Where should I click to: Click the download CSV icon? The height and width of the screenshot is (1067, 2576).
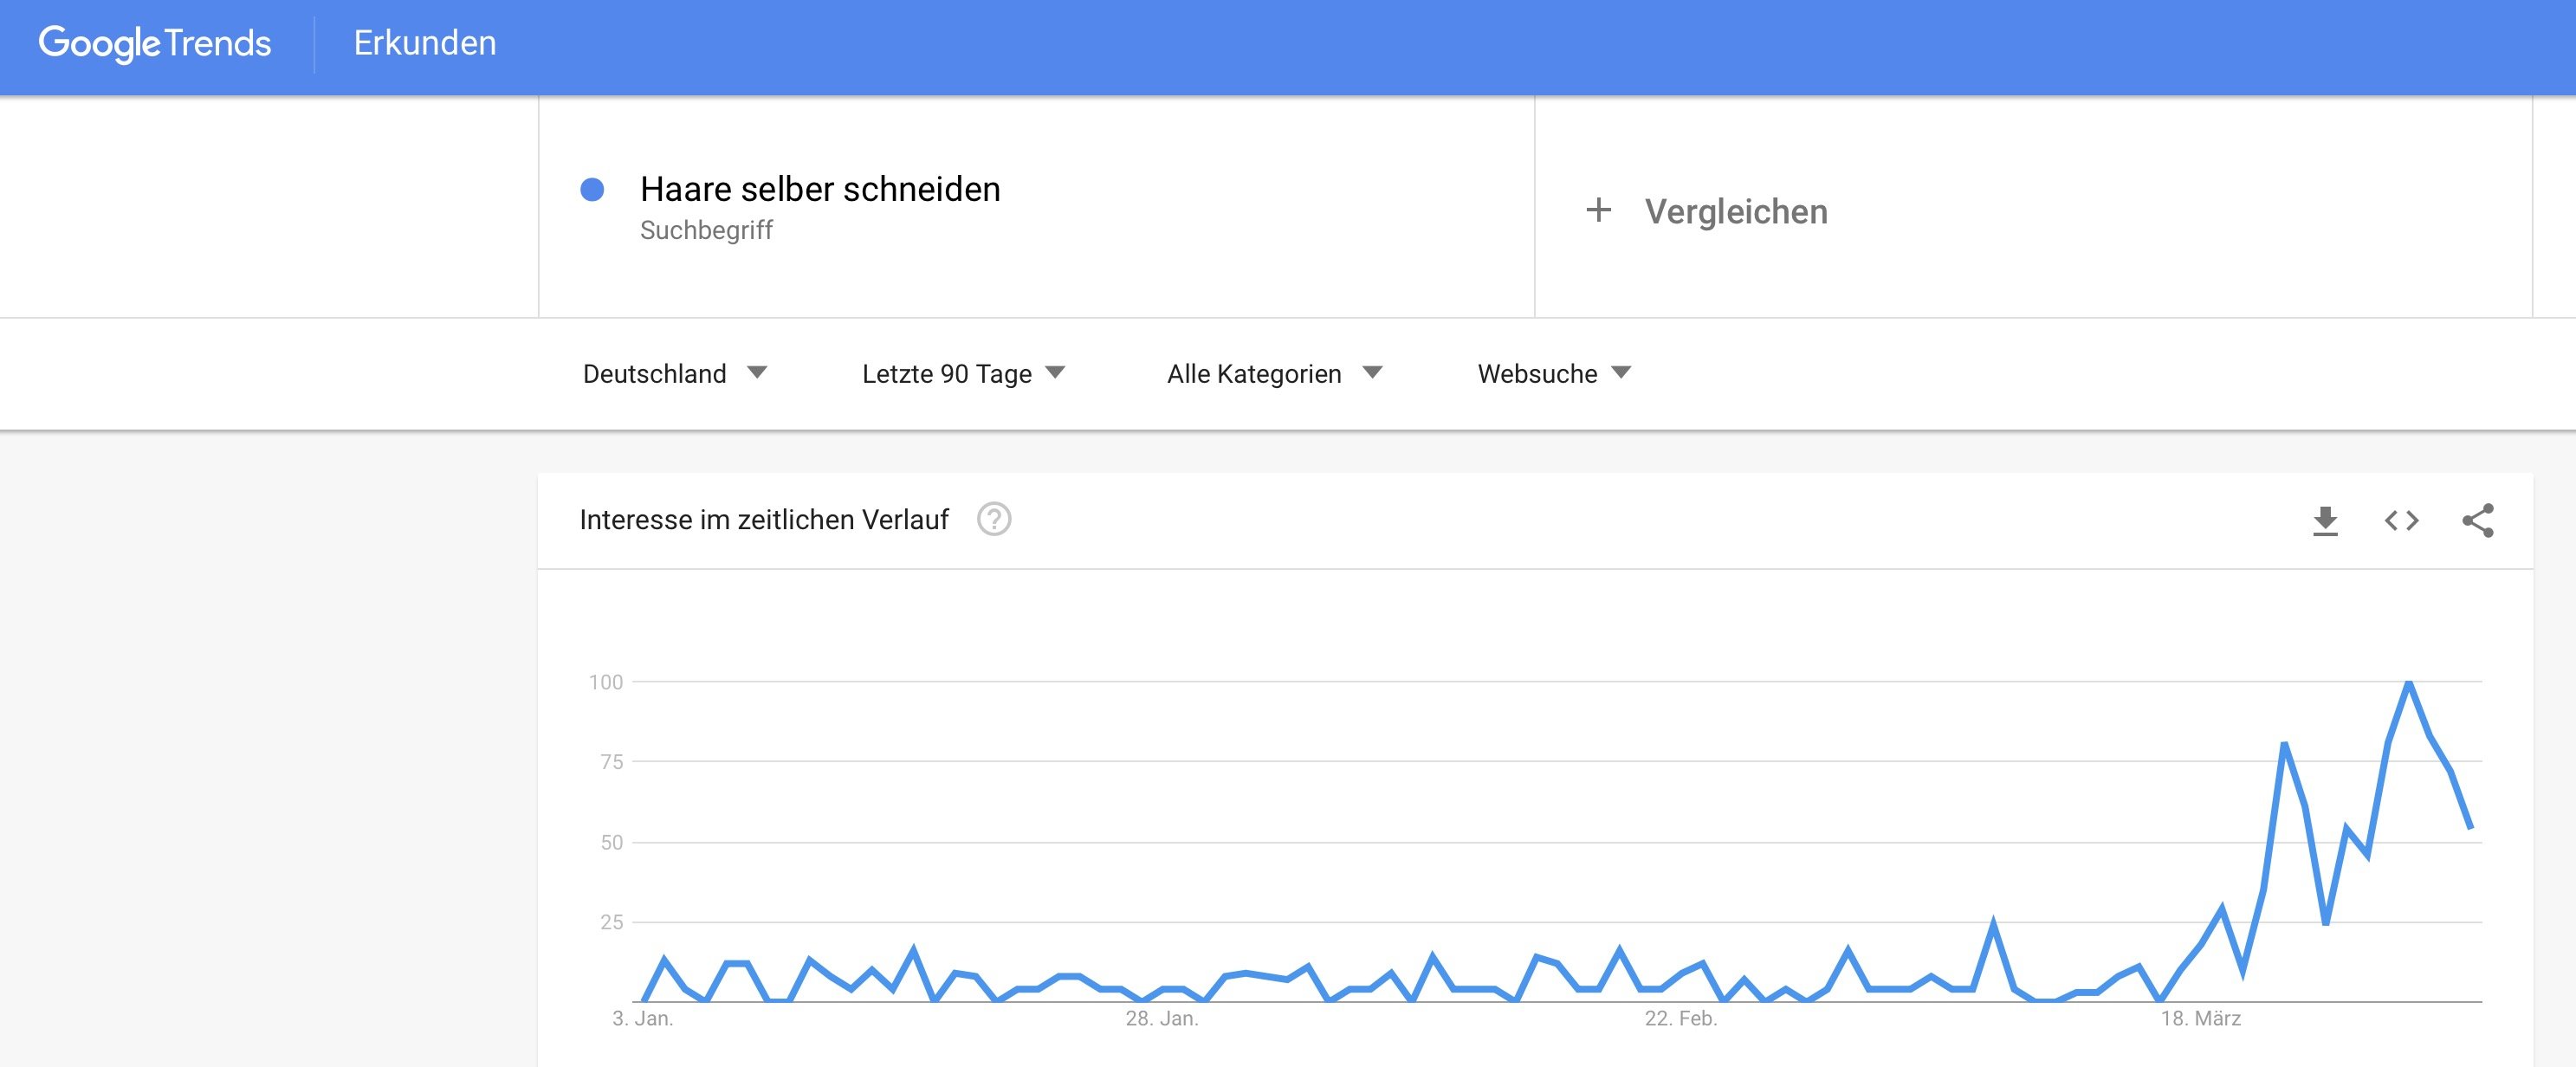click(x=2325, y=521)
